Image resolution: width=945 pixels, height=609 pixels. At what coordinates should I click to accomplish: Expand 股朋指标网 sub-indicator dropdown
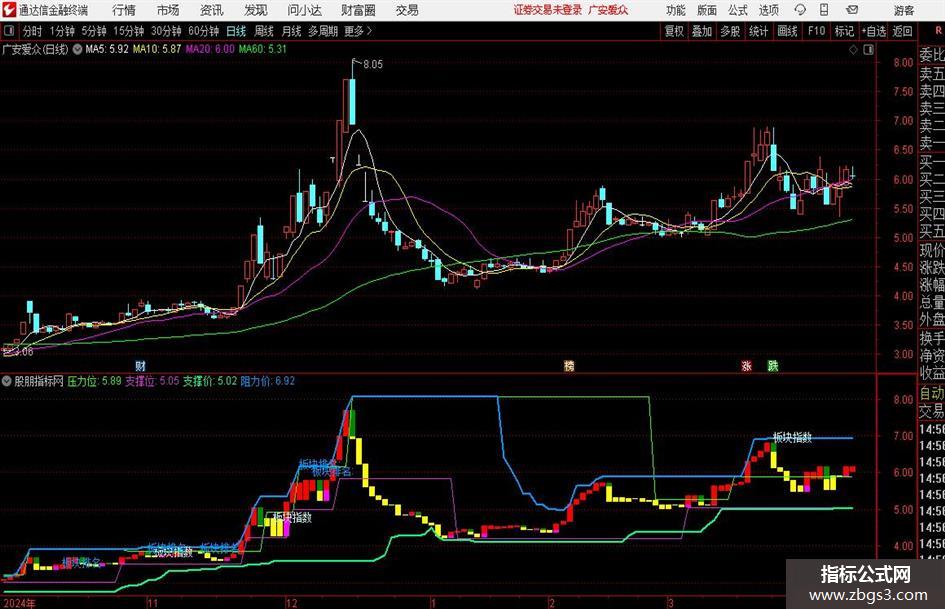[x=7, y=381]
